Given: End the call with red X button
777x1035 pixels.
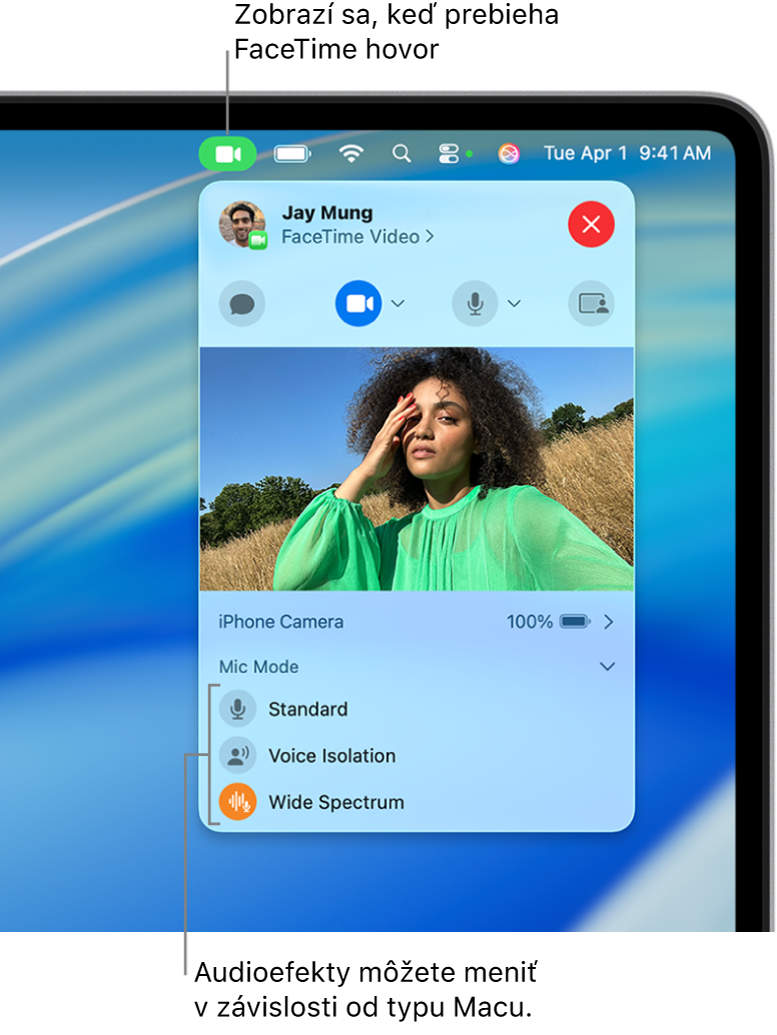Looking at the screenshot, I should pos(591,224).
